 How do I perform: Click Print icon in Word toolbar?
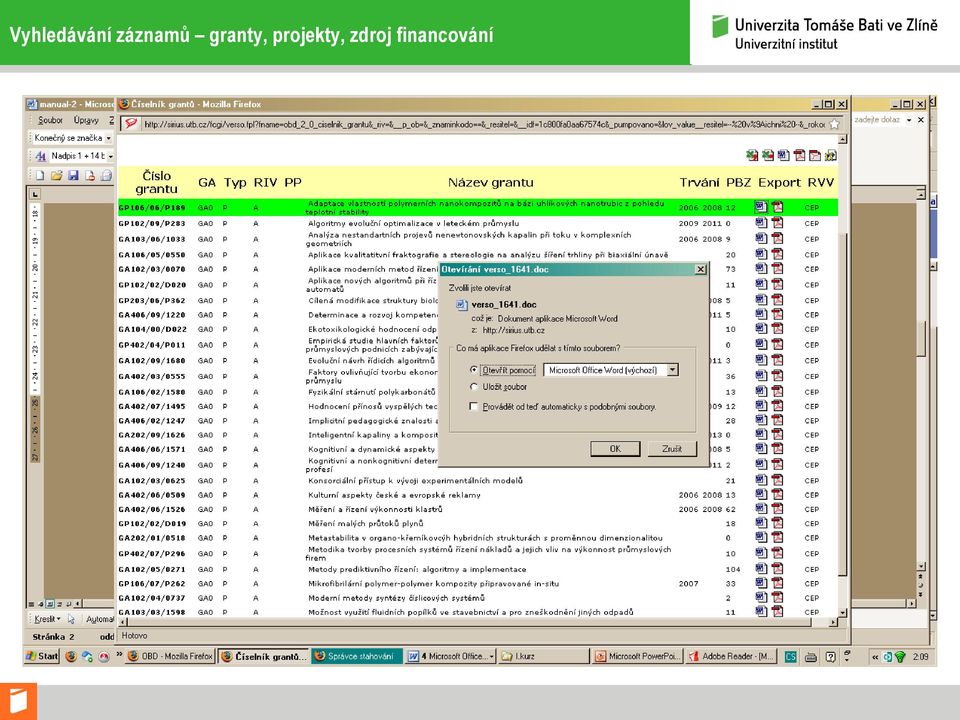(106, 176)
